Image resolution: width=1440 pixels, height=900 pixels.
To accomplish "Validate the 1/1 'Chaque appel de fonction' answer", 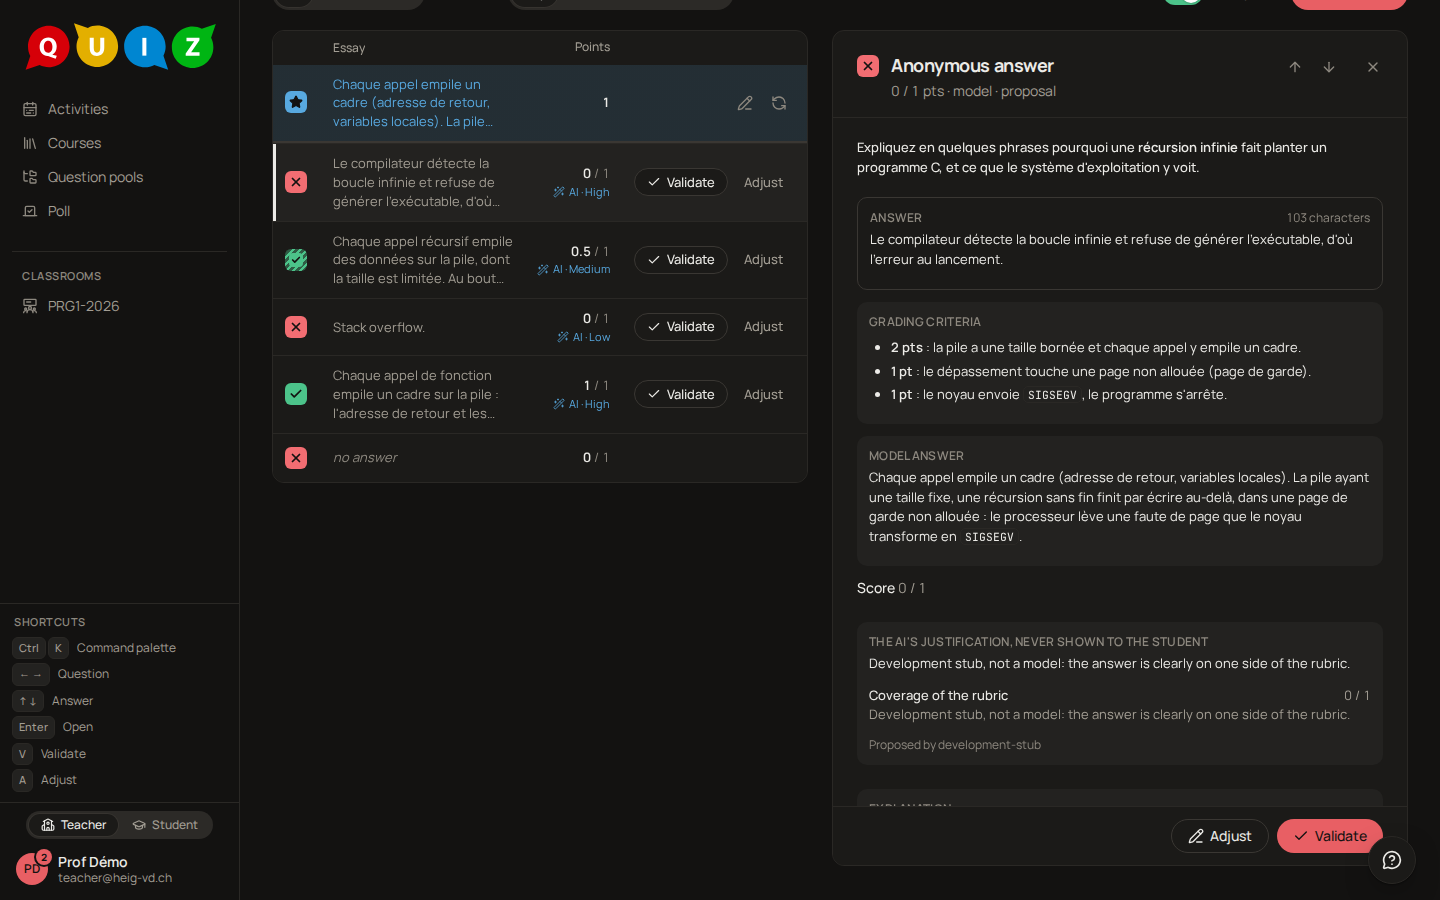I will (x=681, y=394).
